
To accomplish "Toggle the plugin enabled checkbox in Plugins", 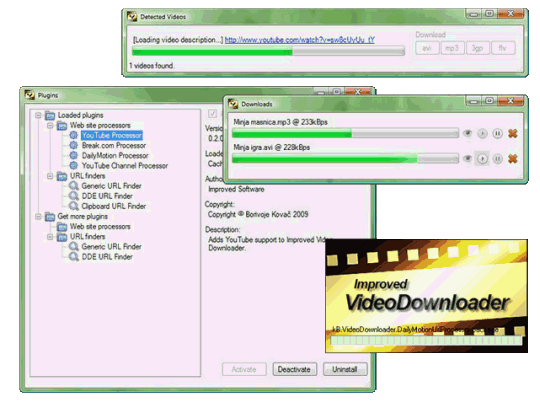I will pos(212,113).
